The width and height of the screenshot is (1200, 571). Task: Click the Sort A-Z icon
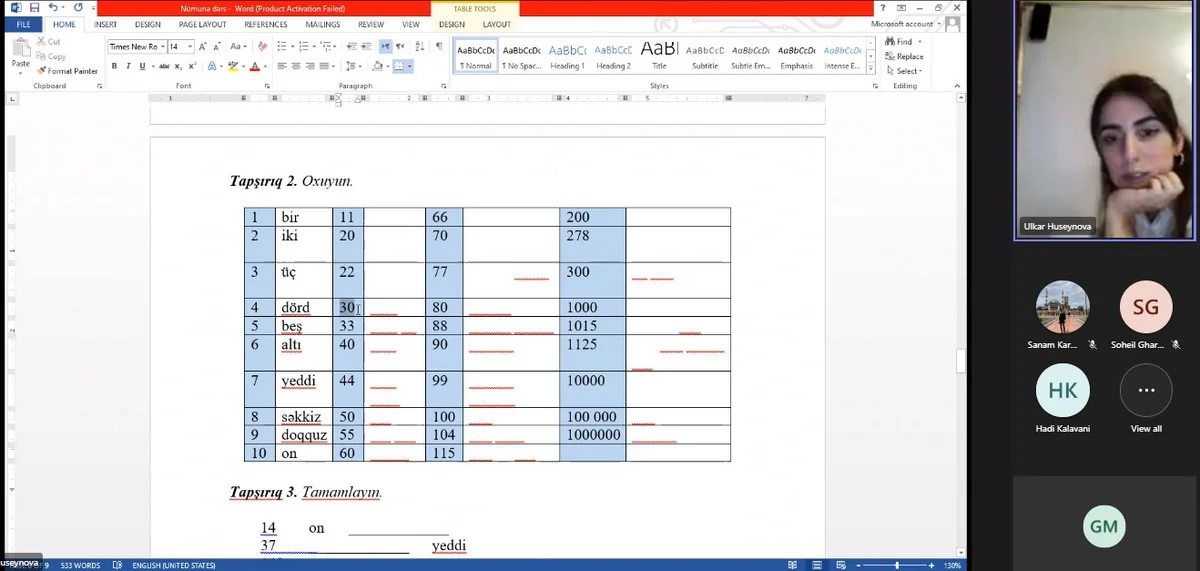pyautogui.click(x=420, y=46)
